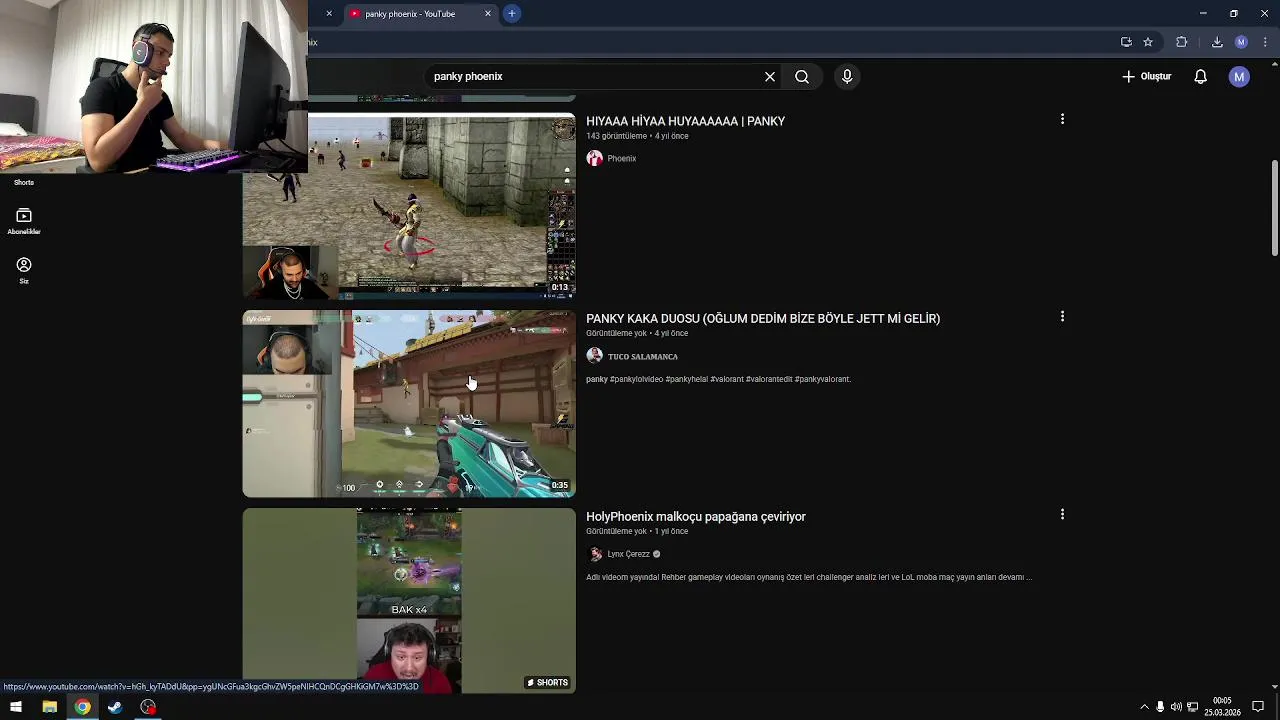Open a new browser tab
This screenshot has height=720, width=1280.
click(x=512, y=14)
